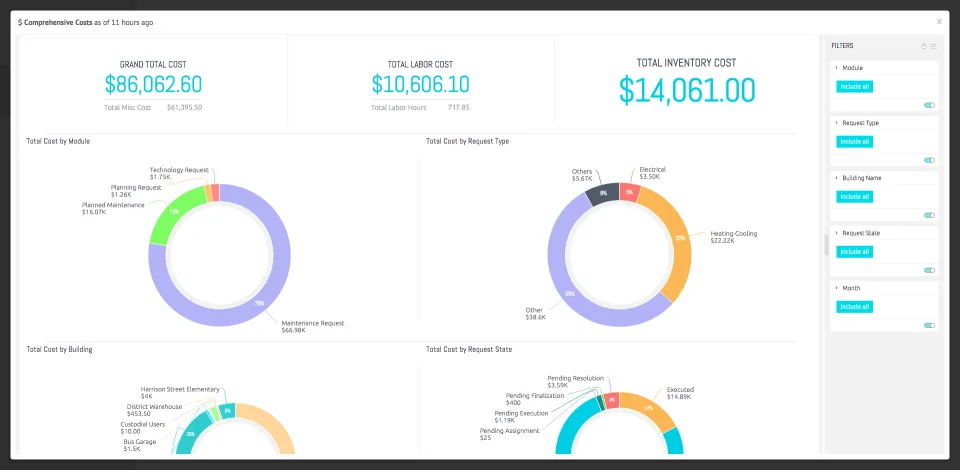
Task: Click the Pending Execution $1.19K label
Action: 520,417
